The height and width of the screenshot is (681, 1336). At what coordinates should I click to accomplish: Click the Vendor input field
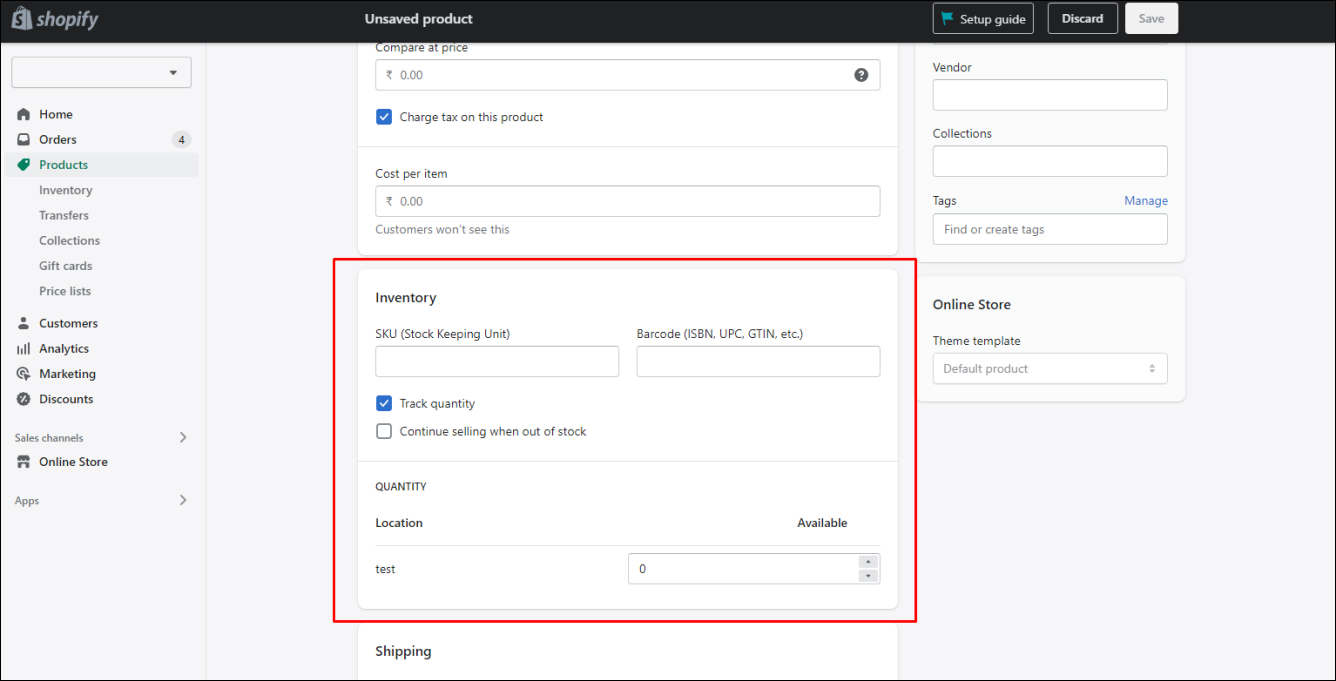point(1050,95)
